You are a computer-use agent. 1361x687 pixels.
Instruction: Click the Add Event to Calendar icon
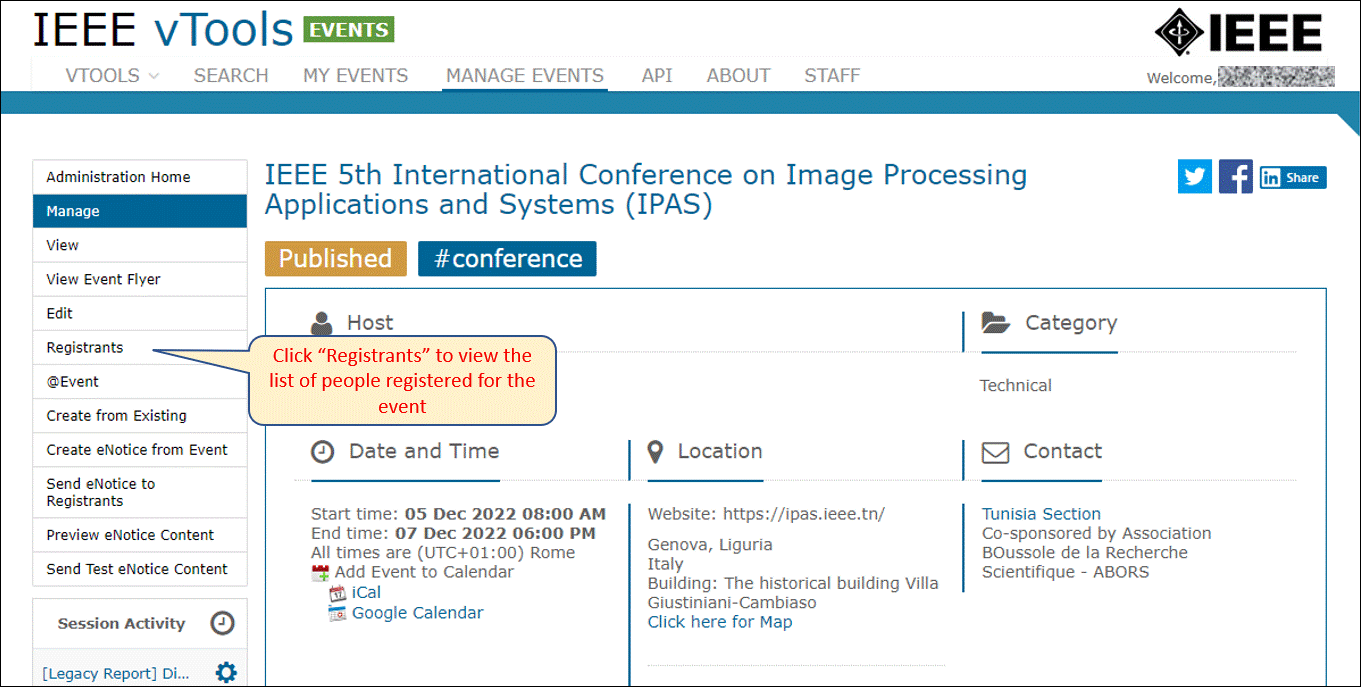(x=320, y=573)
